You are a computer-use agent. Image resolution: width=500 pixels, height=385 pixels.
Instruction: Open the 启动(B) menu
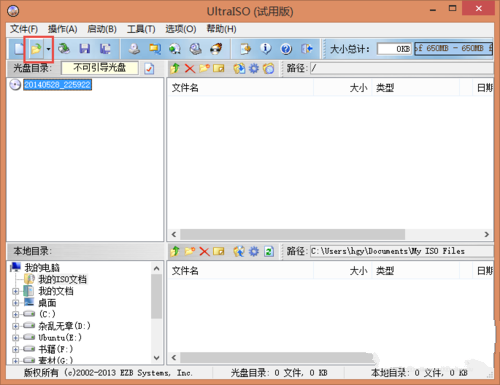point(102,29)
